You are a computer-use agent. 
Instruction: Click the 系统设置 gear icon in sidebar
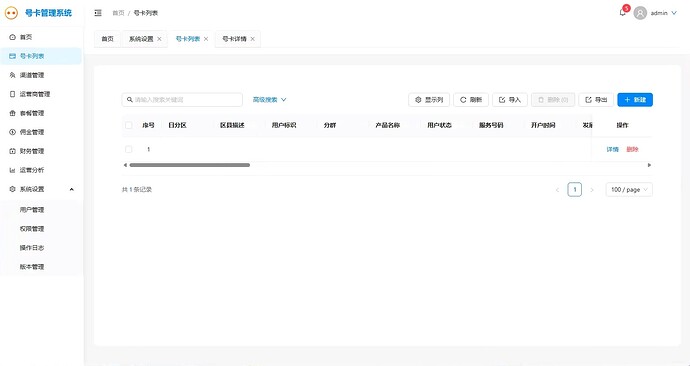click(12, 189)
